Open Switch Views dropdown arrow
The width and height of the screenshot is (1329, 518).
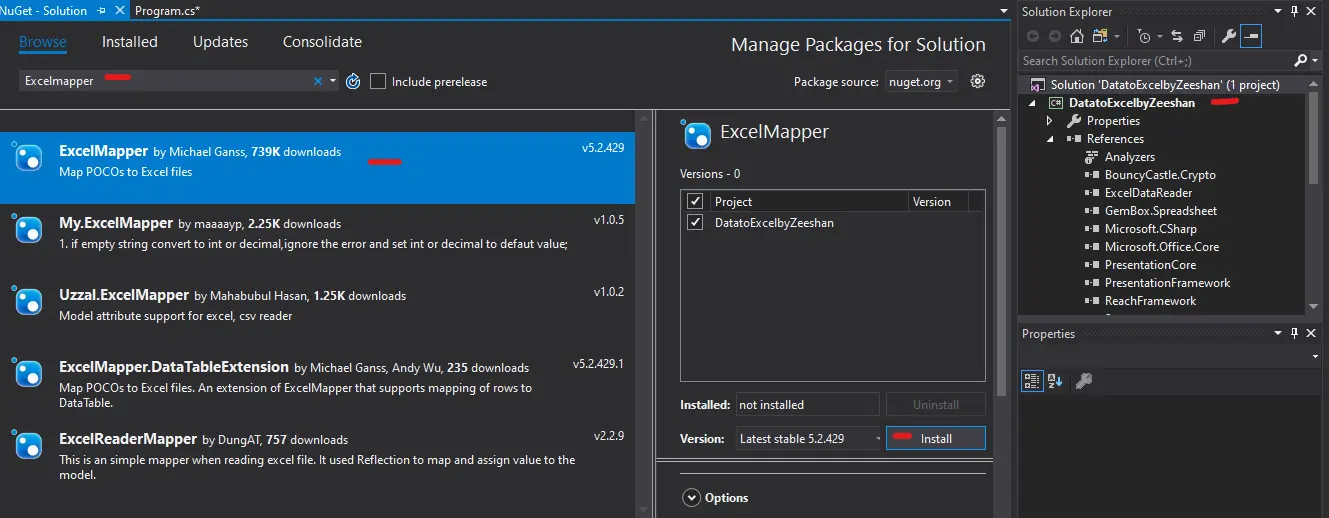(1118, 37)
